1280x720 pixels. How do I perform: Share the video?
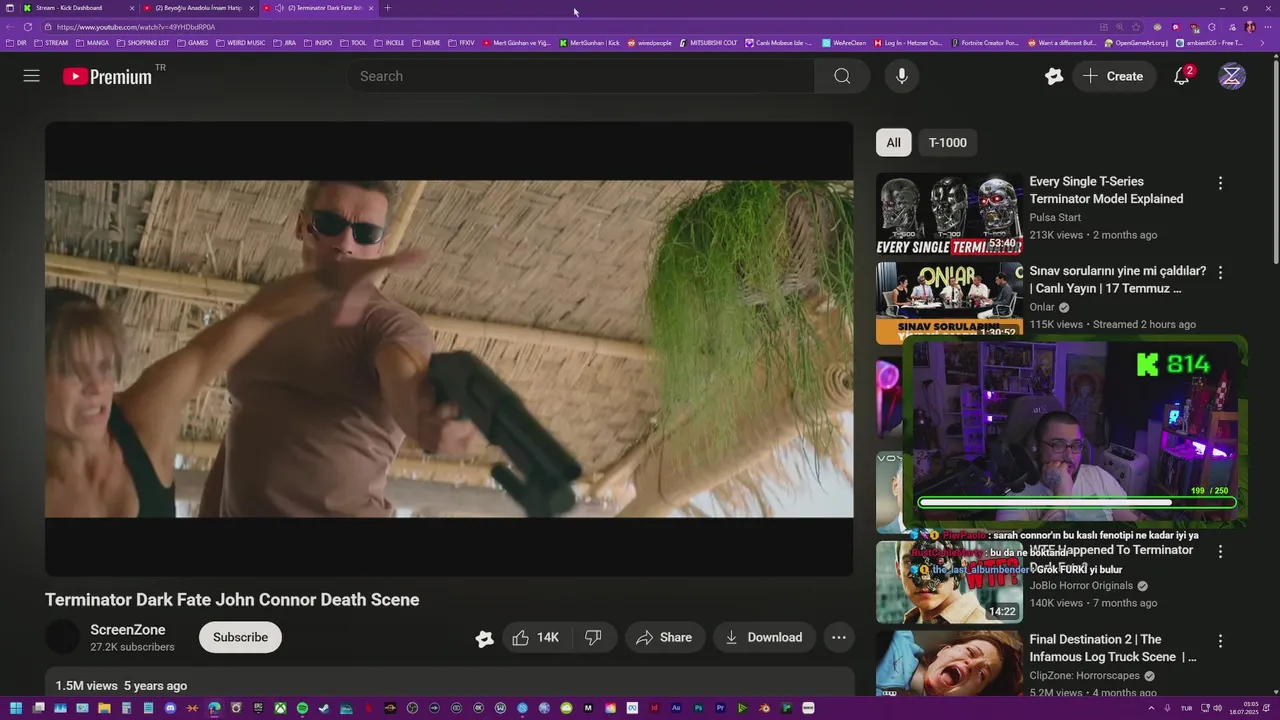665,637
